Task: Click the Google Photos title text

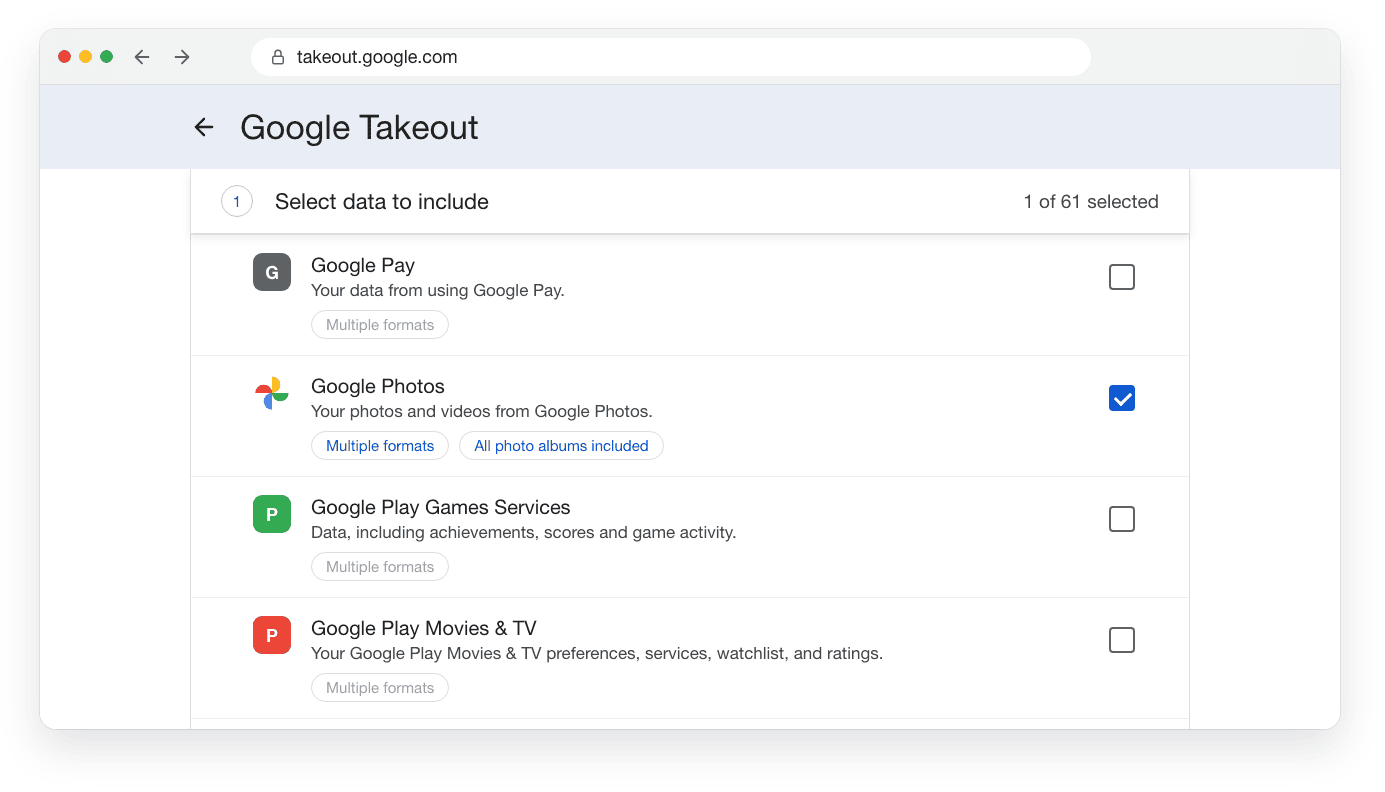Action: (x=378, y=386)
